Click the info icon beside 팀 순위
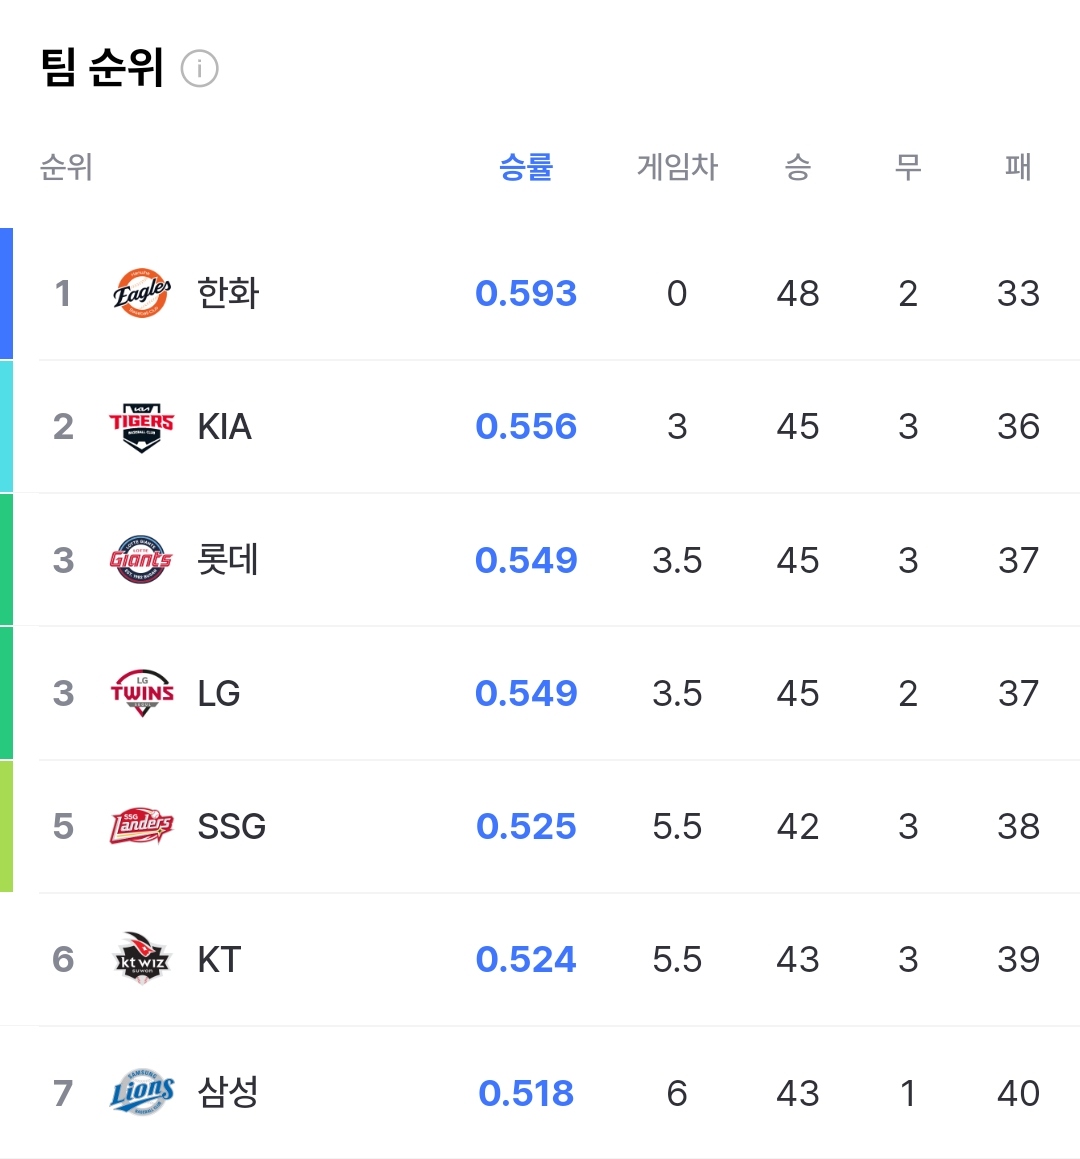The width and height of the screenshot is (1080, 1159). point(200,69)
